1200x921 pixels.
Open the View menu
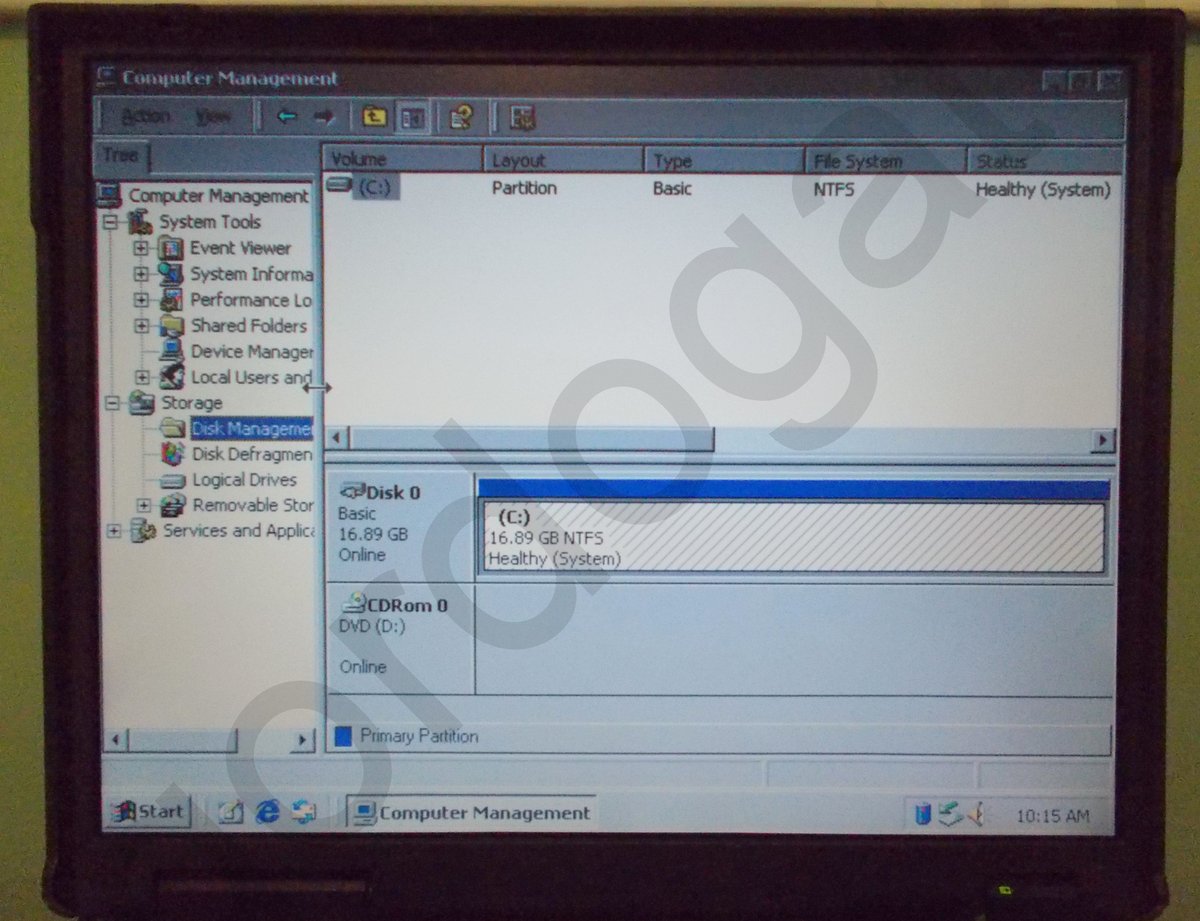click(213, 117)
